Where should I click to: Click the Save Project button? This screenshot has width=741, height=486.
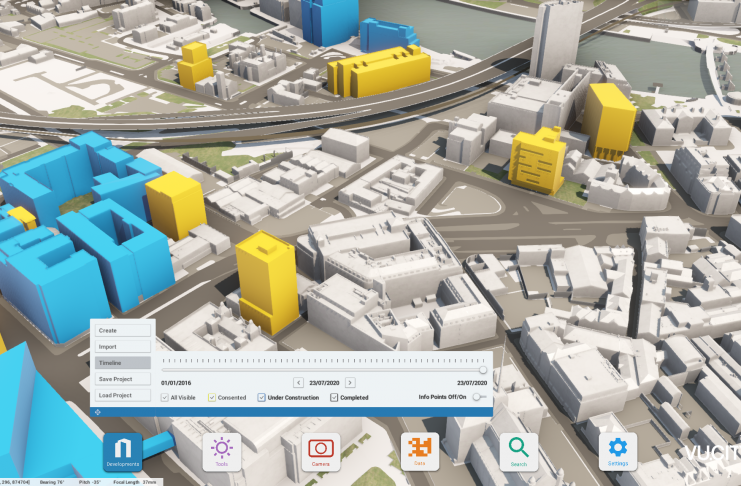pos(123,379)
